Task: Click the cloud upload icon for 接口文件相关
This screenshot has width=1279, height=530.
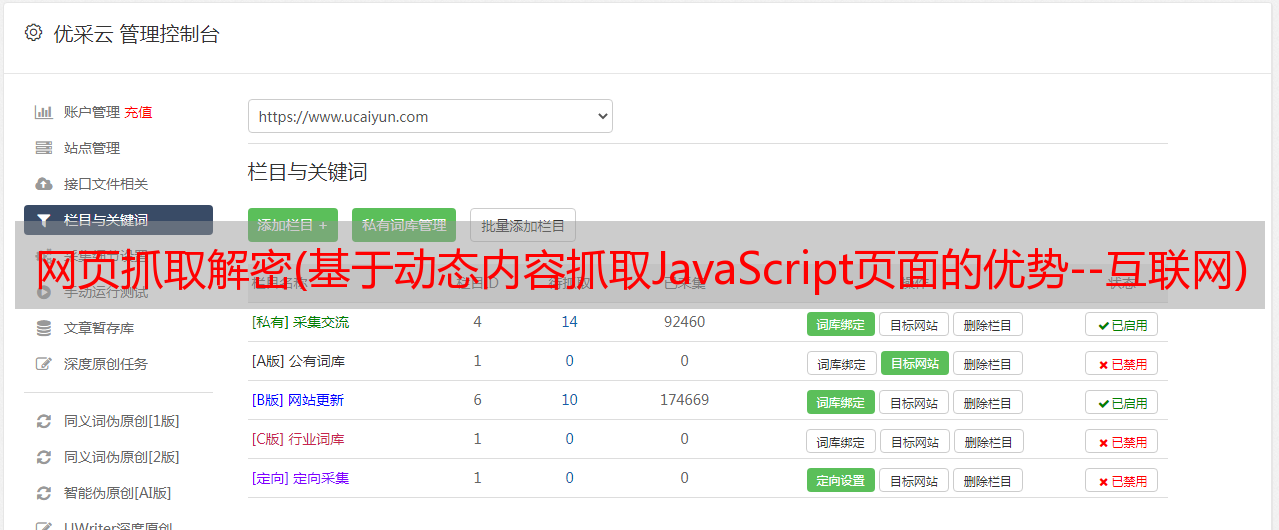Action: point(43,184)
